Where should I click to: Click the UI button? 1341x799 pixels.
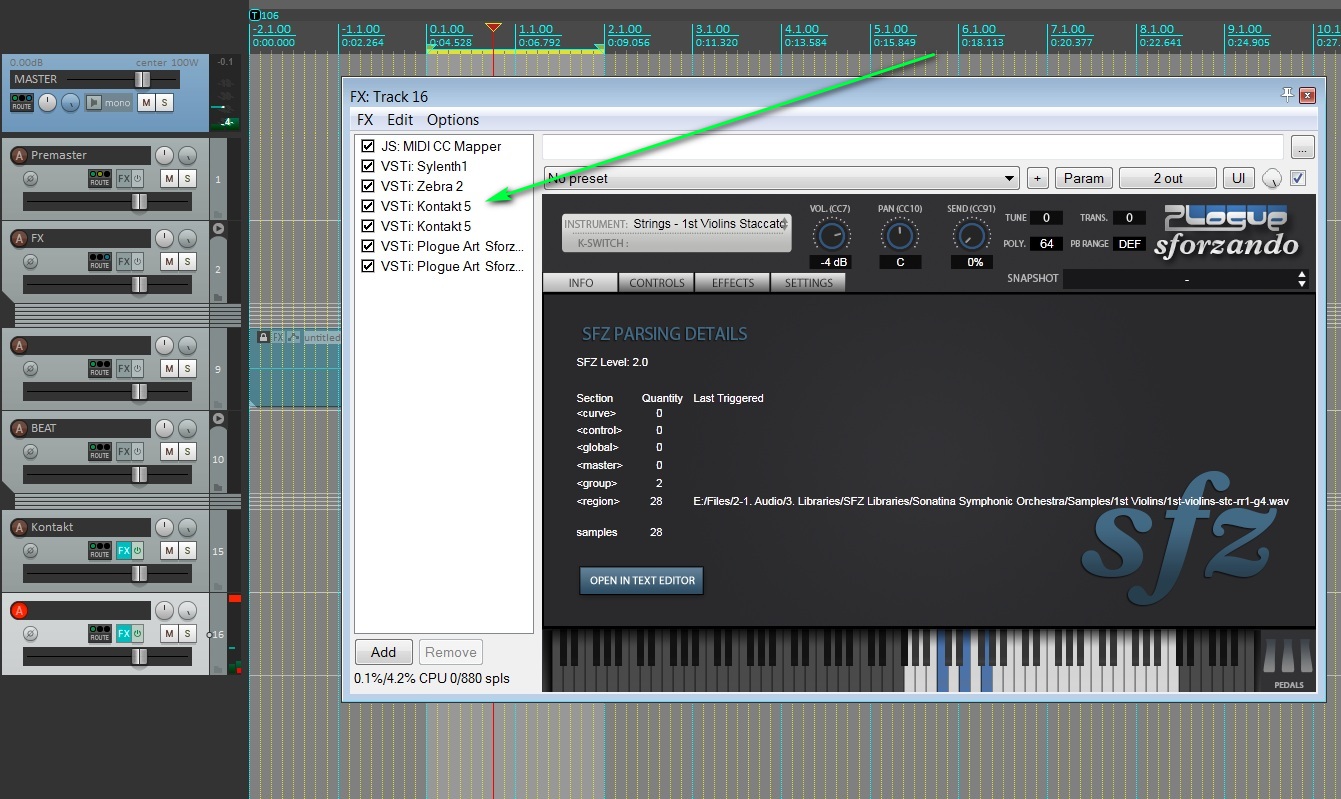1239,179
